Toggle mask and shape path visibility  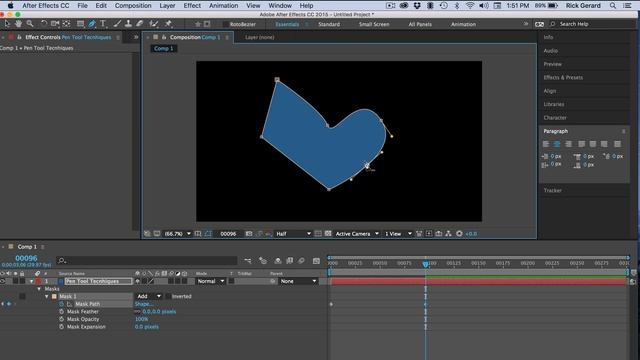click(x=208, y=234)
